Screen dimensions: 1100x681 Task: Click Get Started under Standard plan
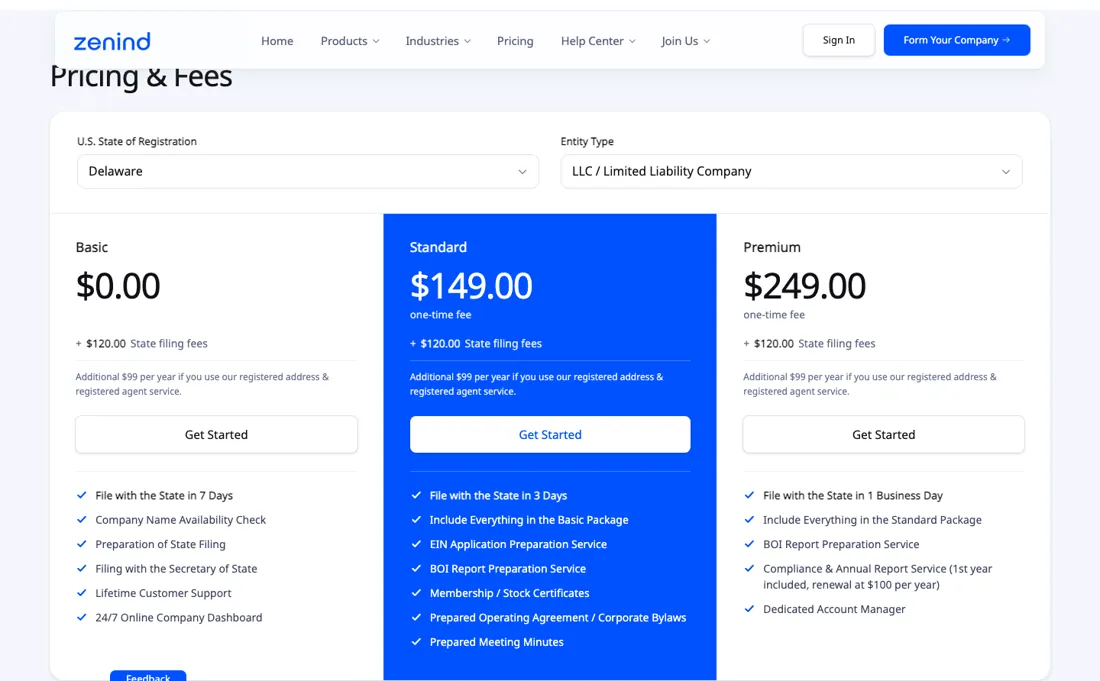coord(550,434)
